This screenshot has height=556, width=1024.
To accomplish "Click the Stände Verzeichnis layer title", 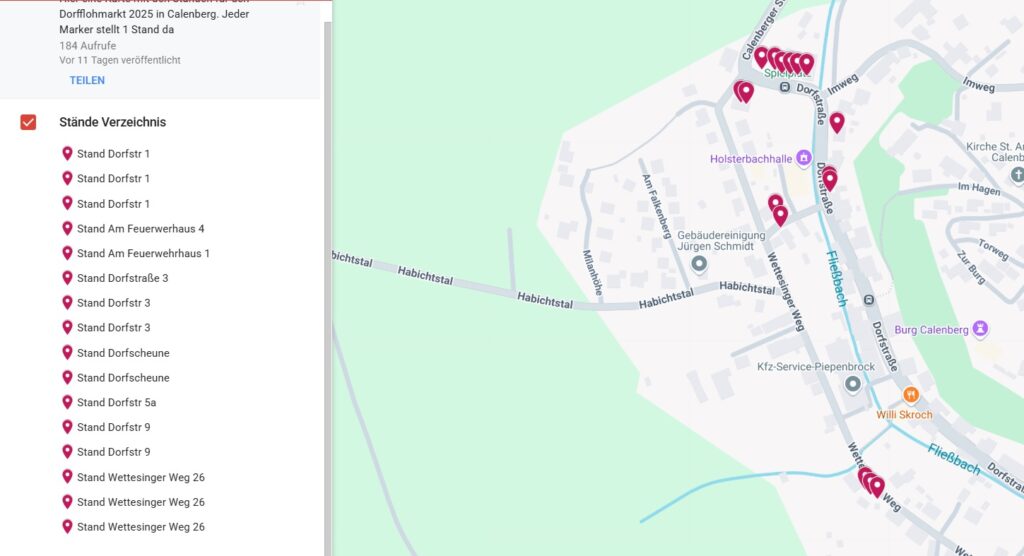I will click(x=112, y=122).
